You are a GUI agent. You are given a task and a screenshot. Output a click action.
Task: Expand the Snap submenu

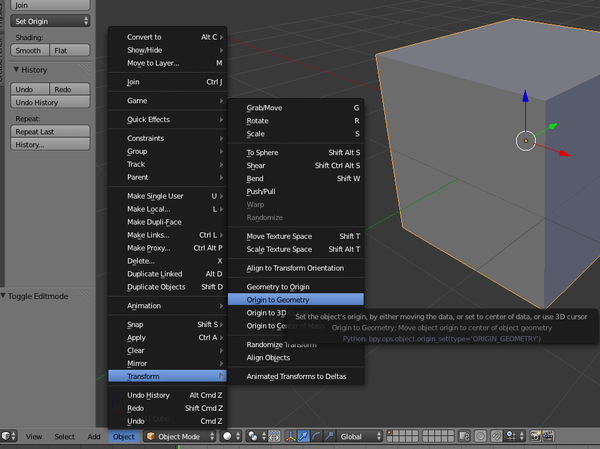(x=168, y=325)
